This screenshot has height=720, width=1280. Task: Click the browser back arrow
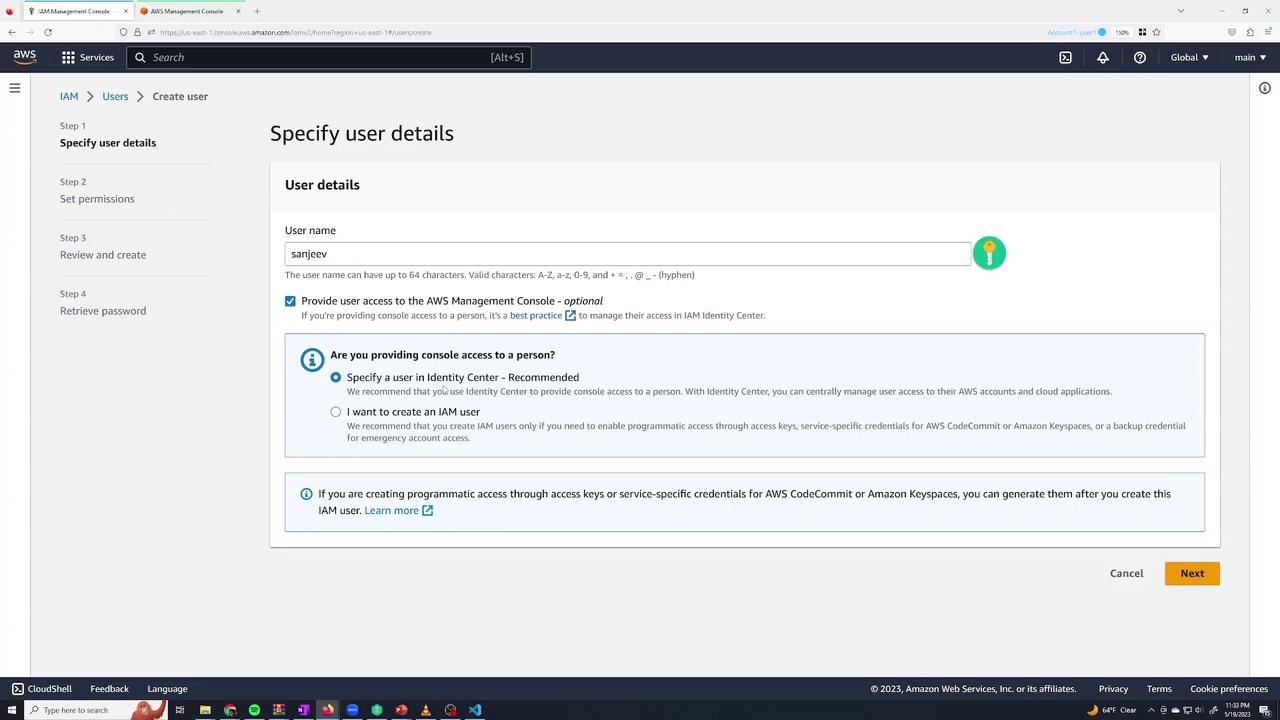coord(12,32)
